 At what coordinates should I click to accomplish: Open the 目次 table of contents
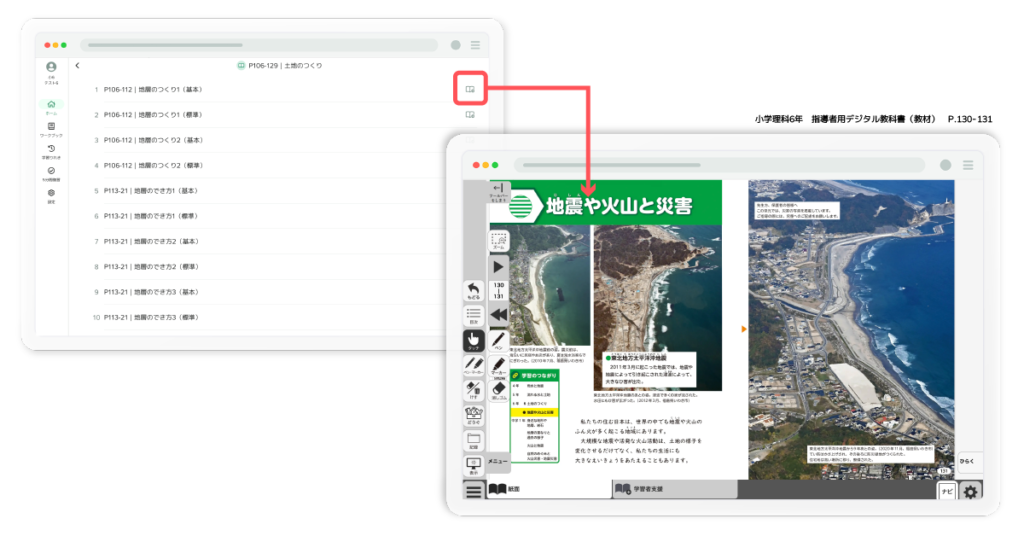[x=473, y=315]
